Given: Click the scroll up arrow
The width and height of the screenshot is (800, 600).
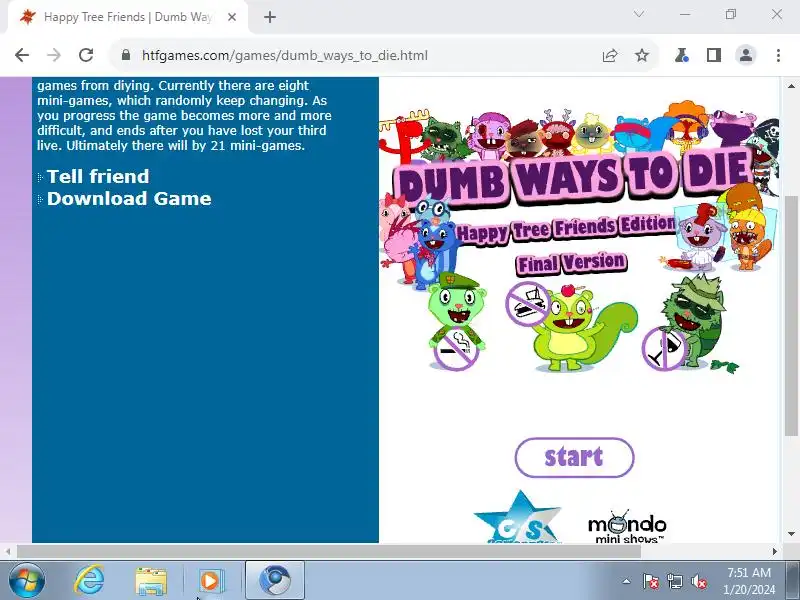Looking at the screenshot, I should click(x=791, y=86).
